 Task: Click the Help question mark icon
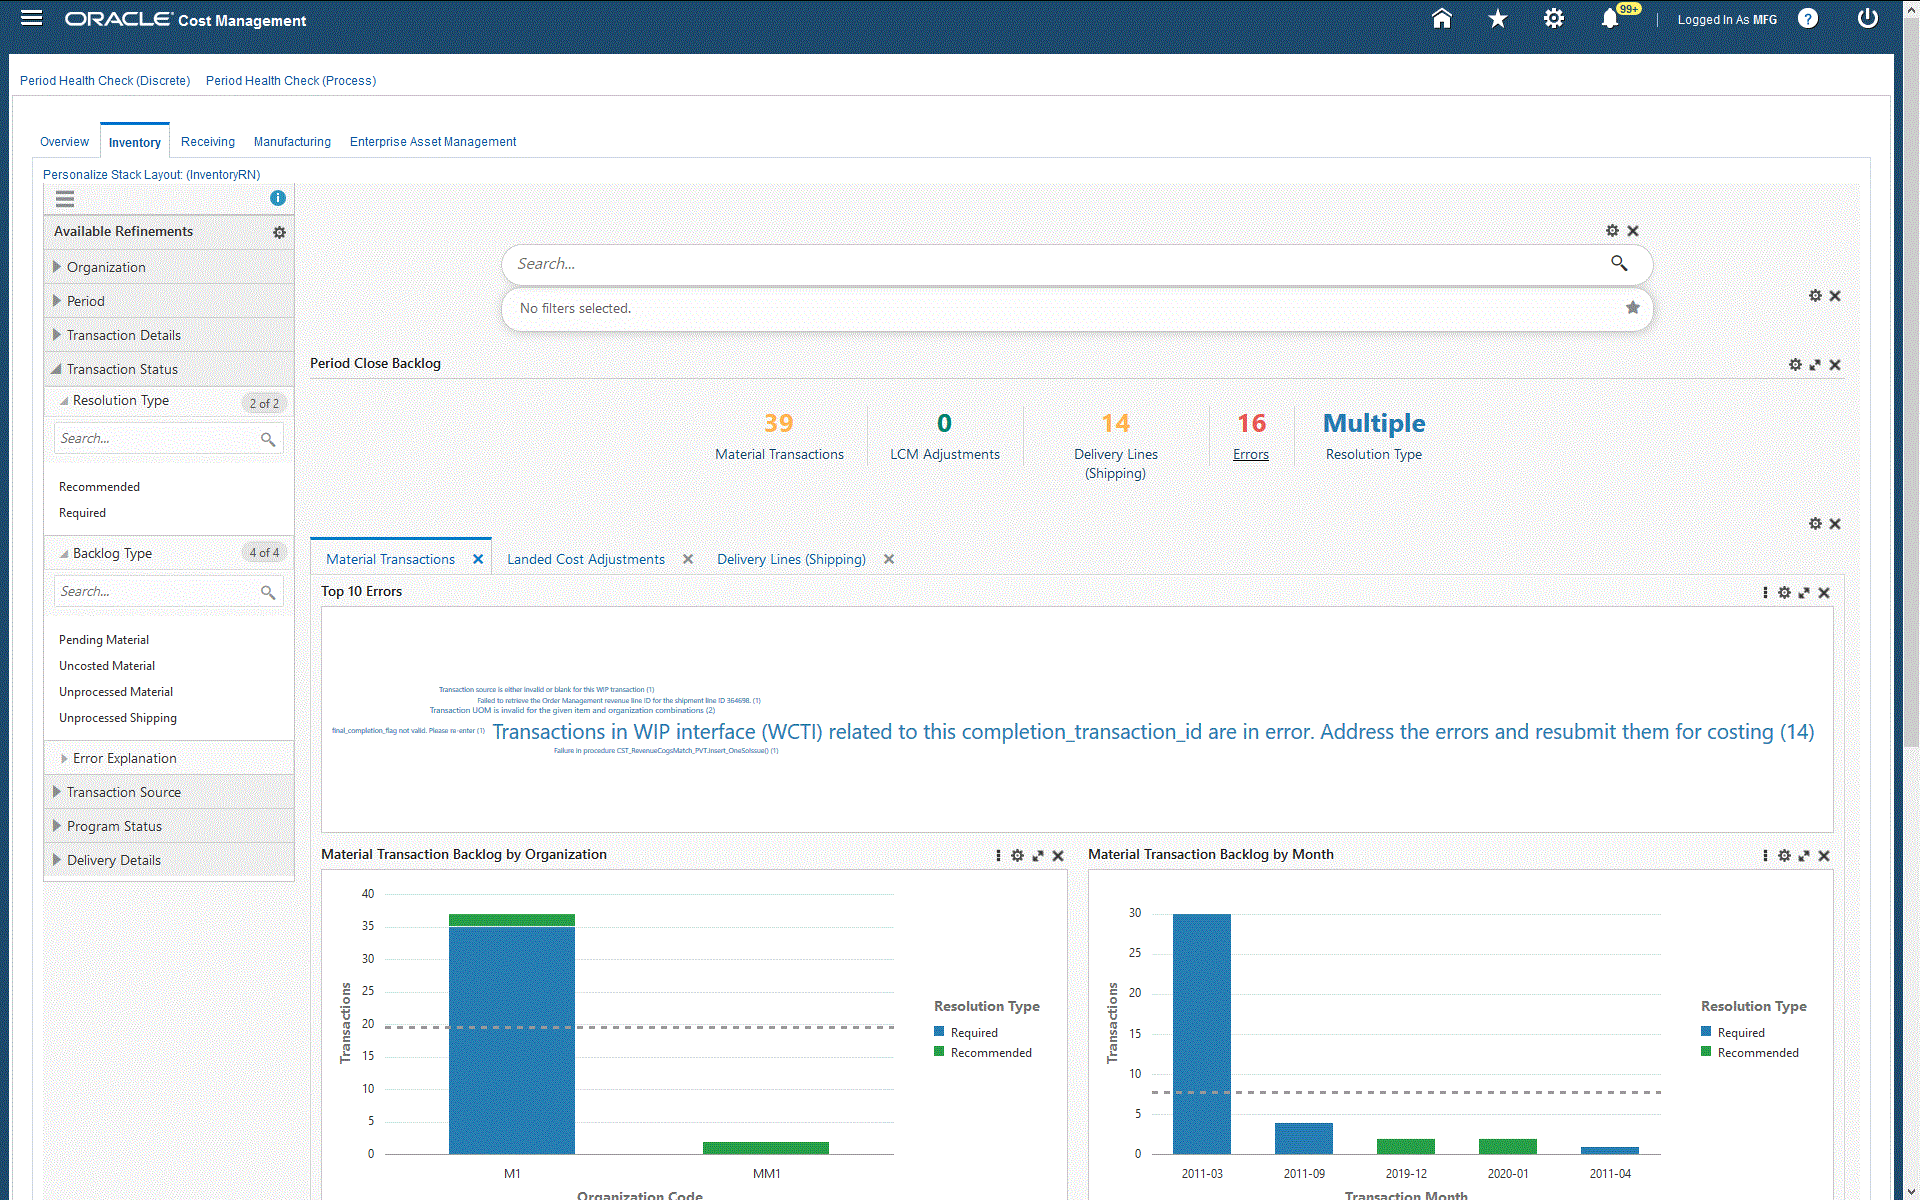coord(1807,19)
